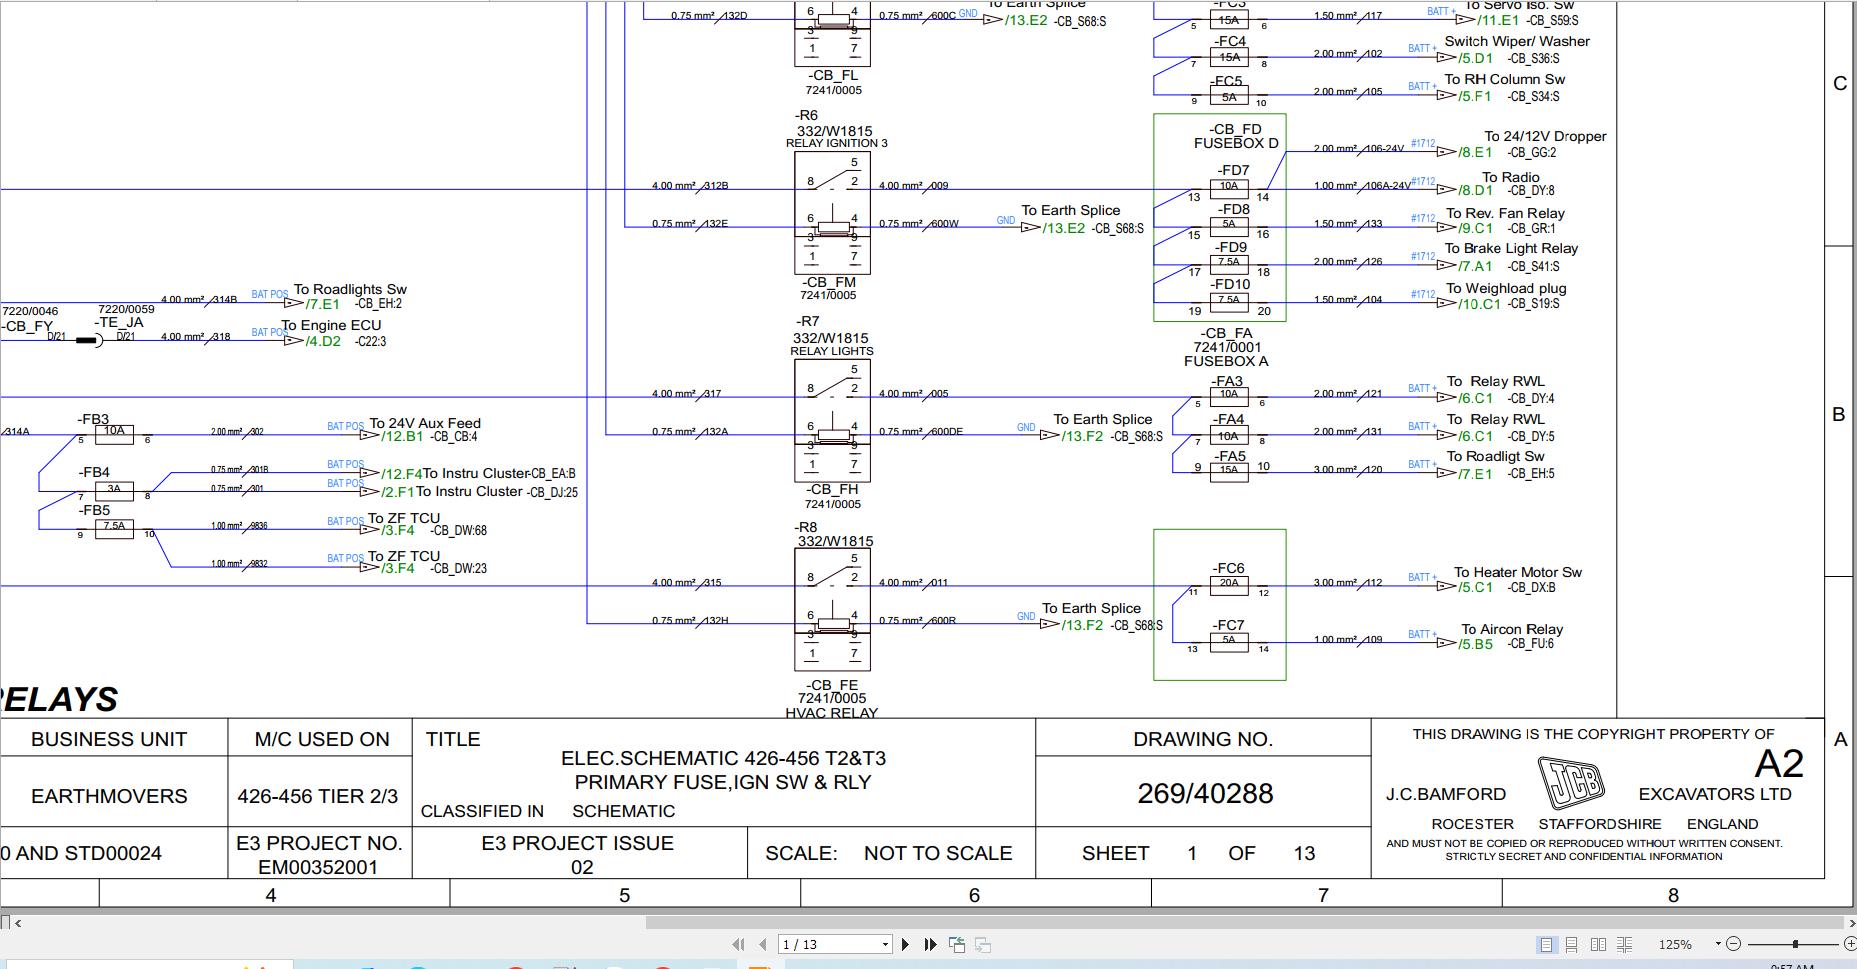Zoom in using the plus icon
Screen dimensions: 1857x969
pyautogui.click(x=1849, y=943)
